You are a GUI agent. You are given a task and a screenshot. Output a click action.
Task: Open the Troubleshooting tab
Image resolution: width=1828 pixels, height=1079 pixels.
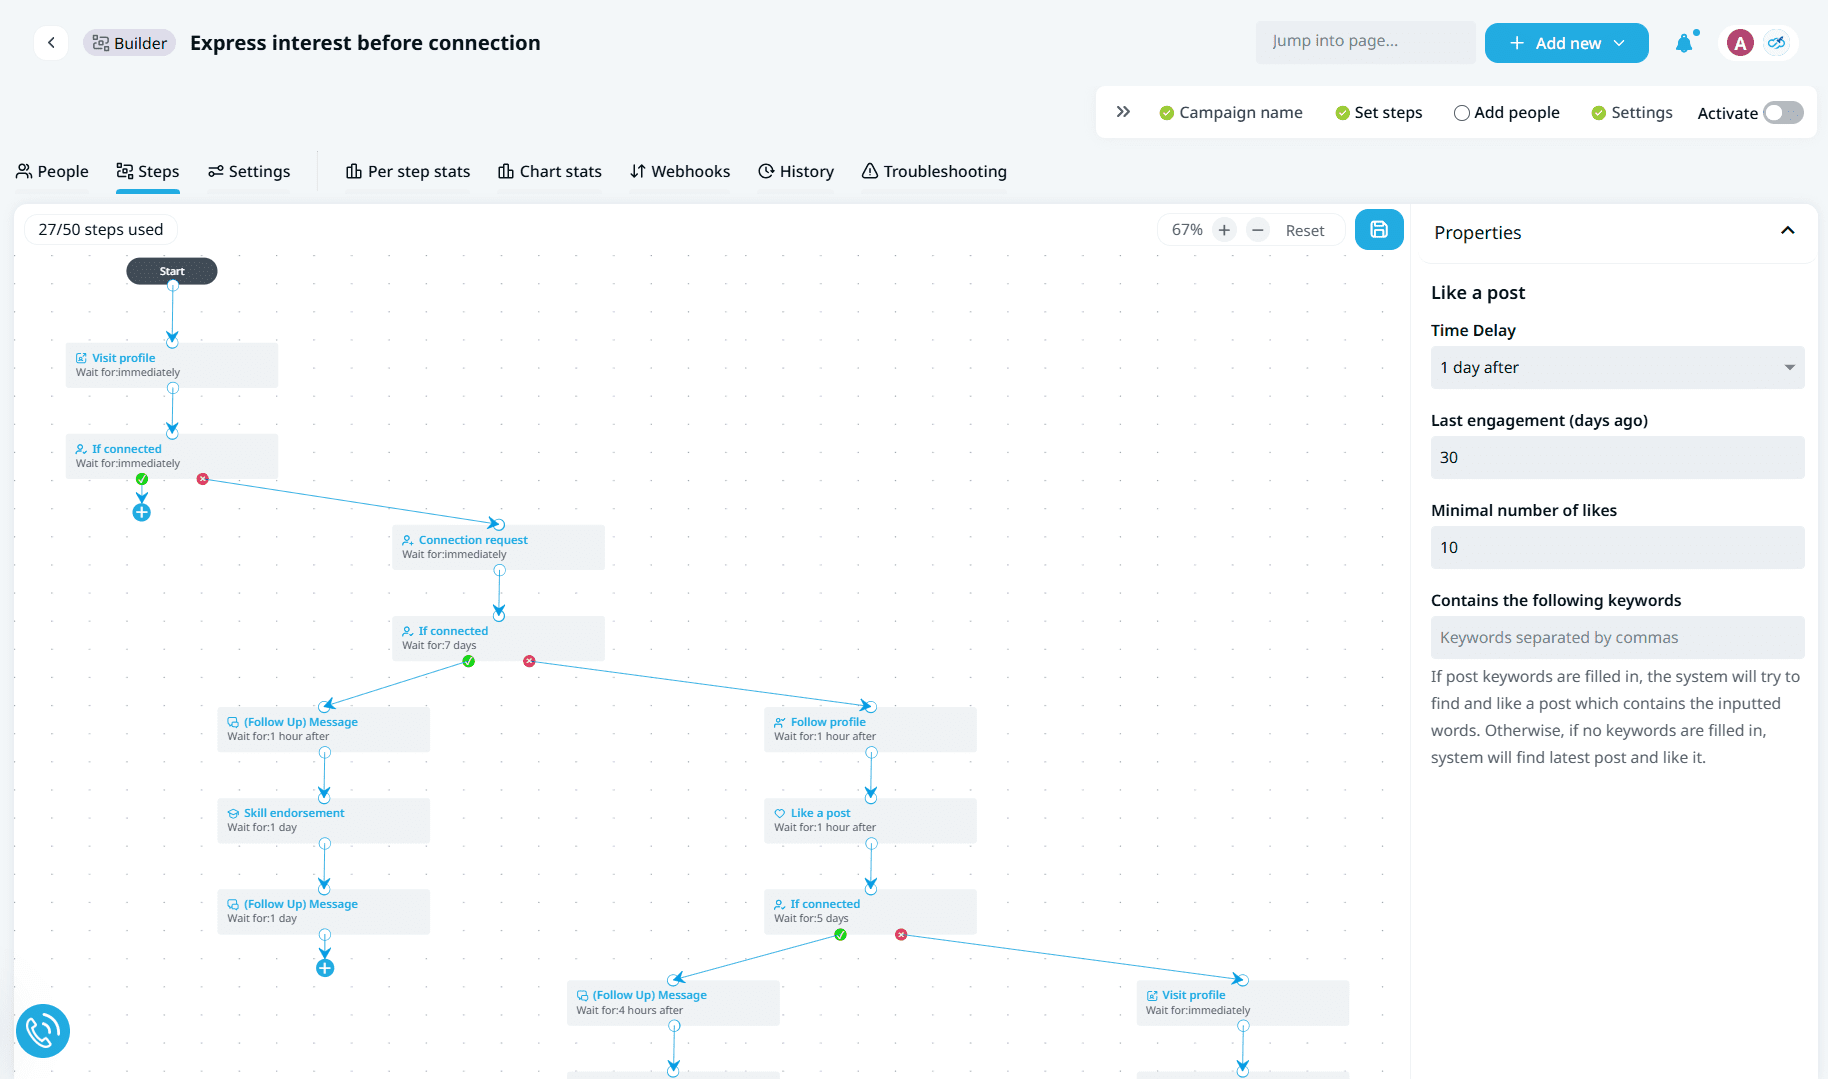click(934, 172)
